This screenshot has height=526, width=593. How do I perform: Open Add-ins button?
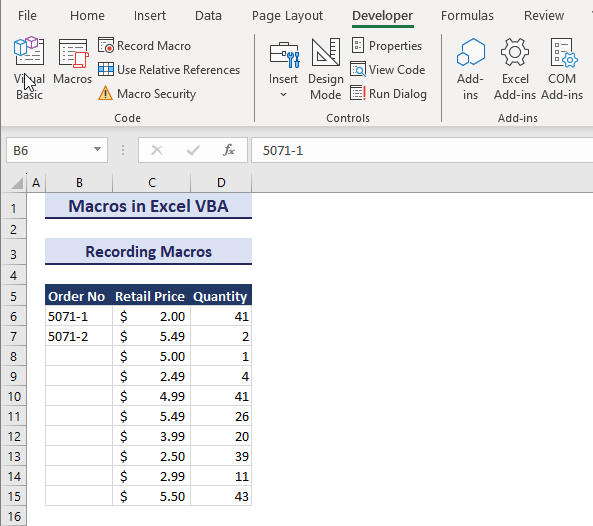[x=470, y=69]
